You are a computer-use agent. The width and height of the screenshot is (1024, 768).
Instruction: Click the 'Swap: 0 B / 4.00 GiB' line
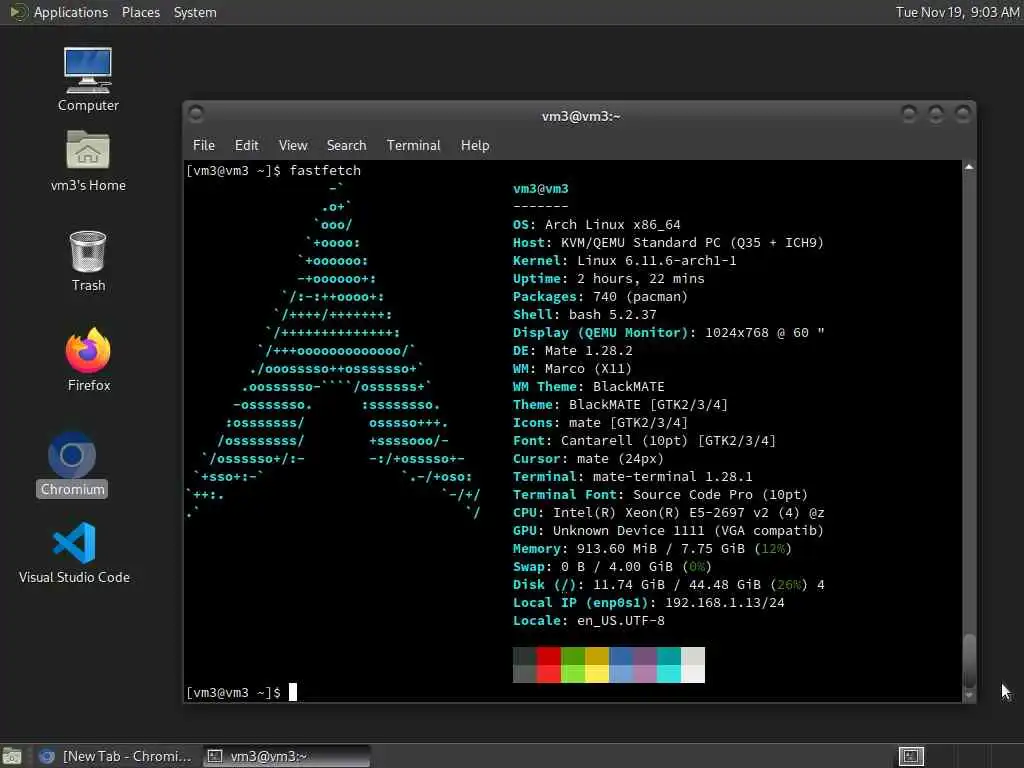point(612,567)
